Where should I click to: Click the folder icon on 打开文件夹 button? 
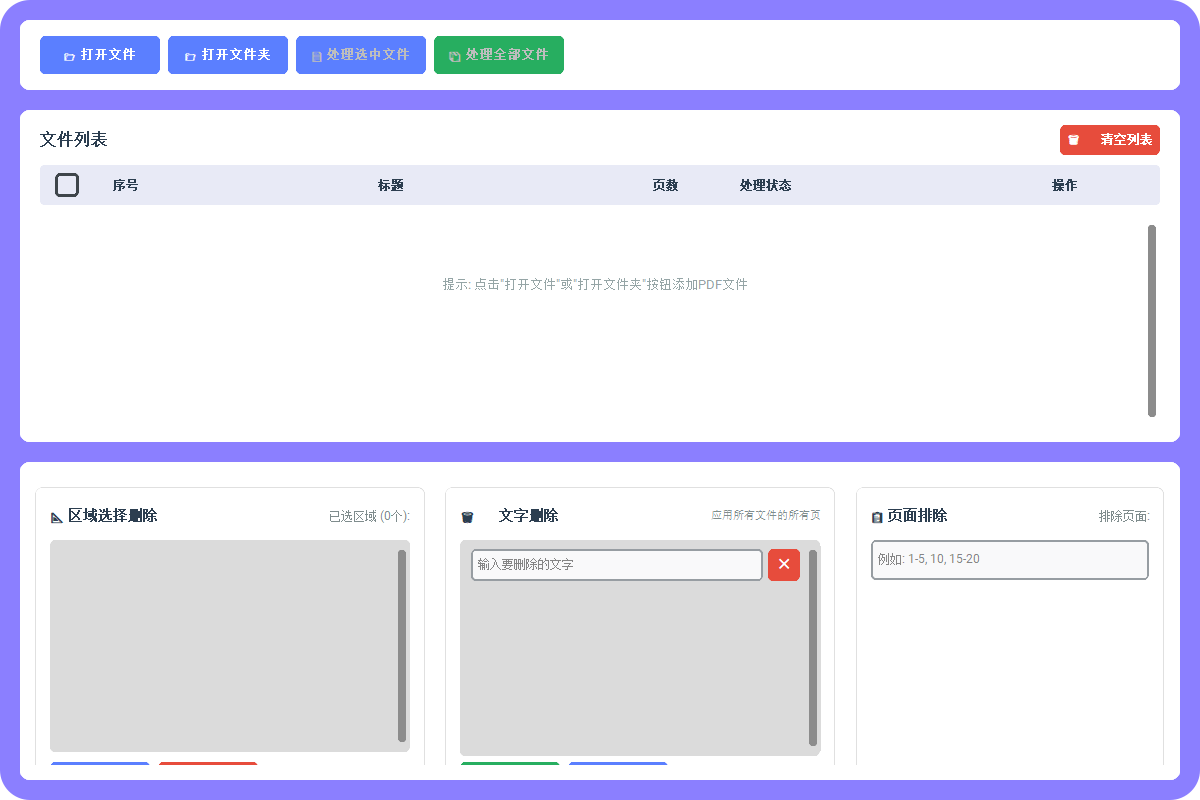pos(190,56)
